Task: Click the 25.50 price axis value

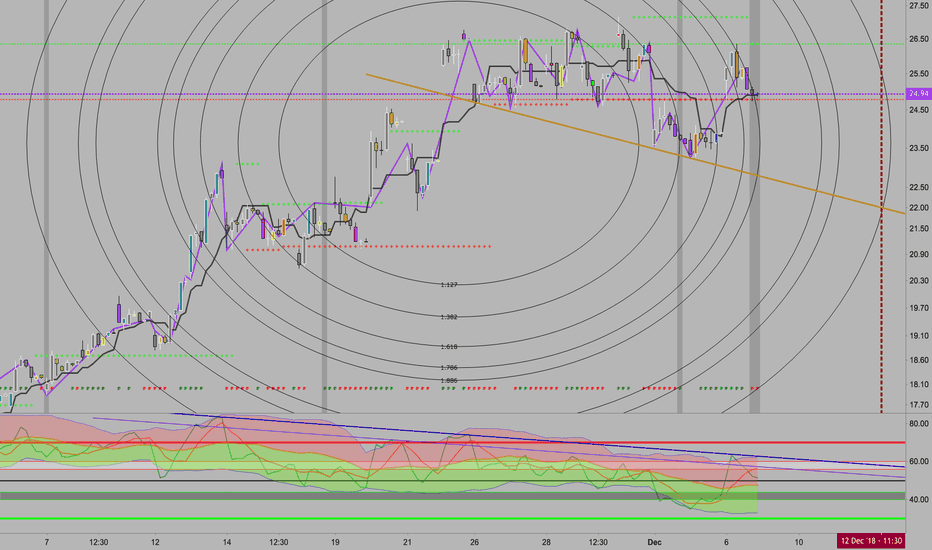Action: pos(918,74)
